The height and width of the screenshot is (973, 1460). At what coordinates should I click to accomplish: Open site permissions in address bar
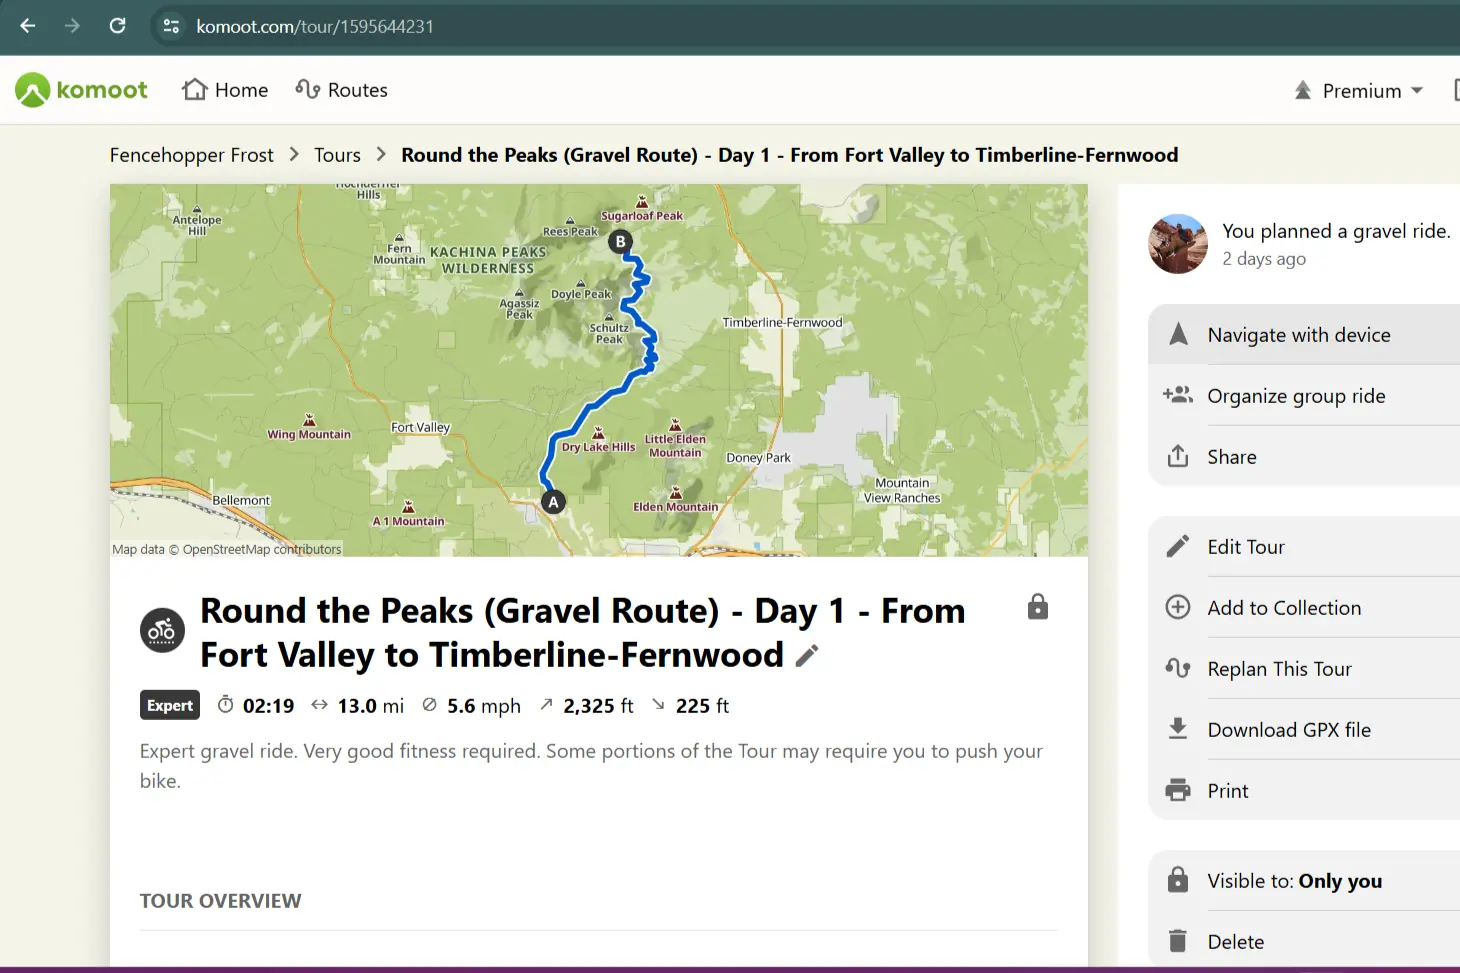170,26
